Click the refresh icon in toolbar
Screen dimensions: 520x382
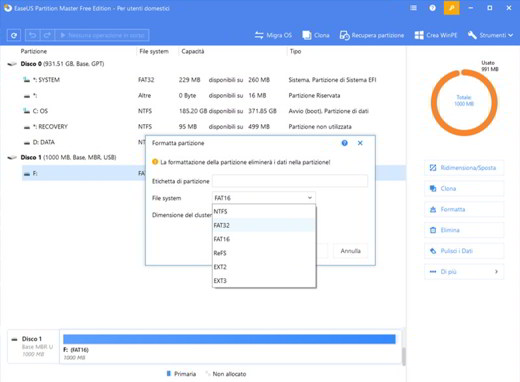pyautogui.click(x=14, y=35)
